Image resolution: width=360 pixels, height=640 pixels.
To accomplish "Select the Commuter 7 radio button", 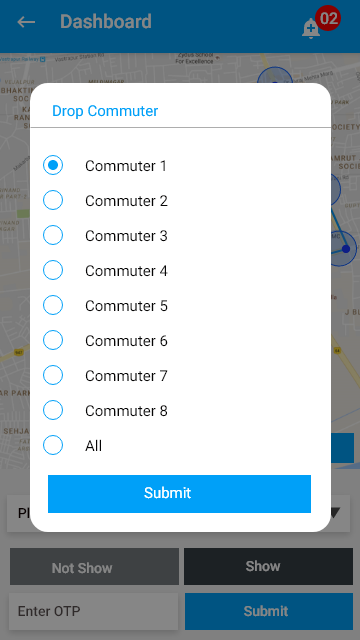I will [53, 376].
